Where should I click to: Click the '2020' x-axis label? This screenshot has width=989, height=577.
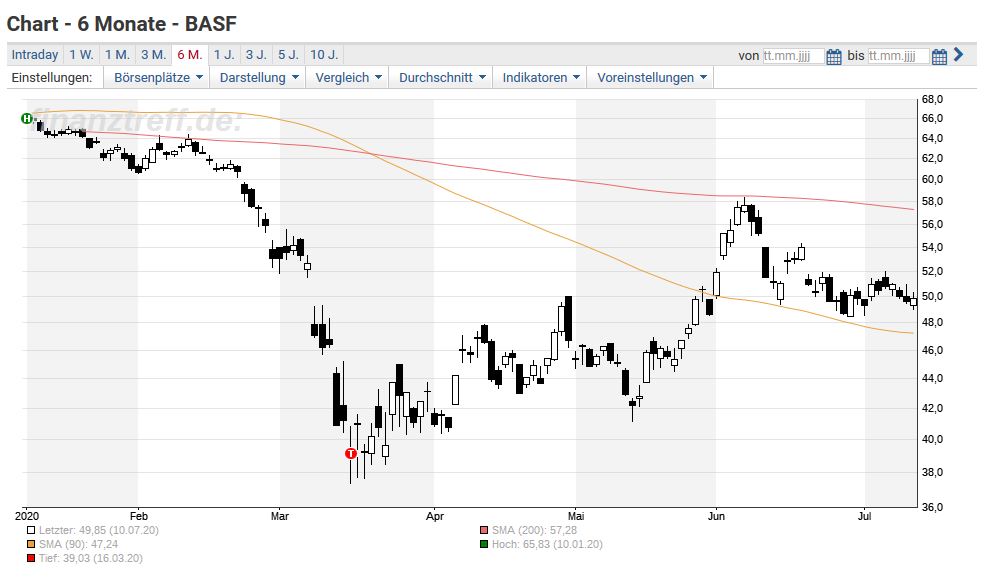click(x=26, y=516)
